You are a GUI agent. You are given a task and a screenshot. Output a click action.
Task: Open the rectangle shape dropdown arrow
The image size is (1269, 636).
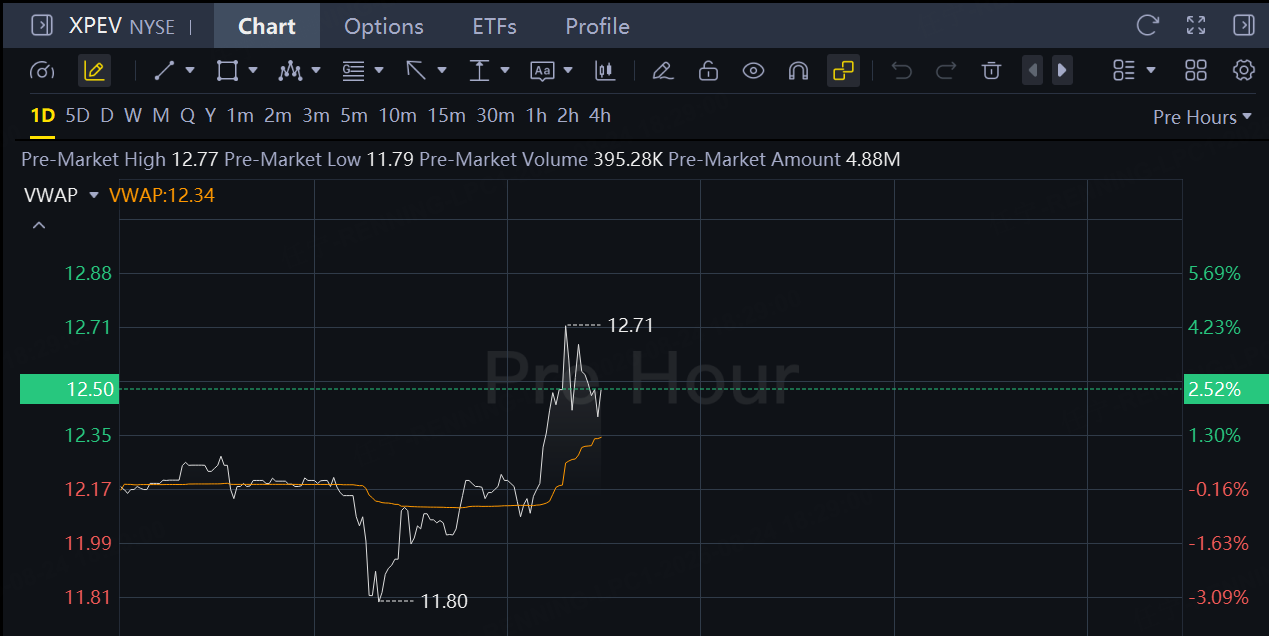253,70
